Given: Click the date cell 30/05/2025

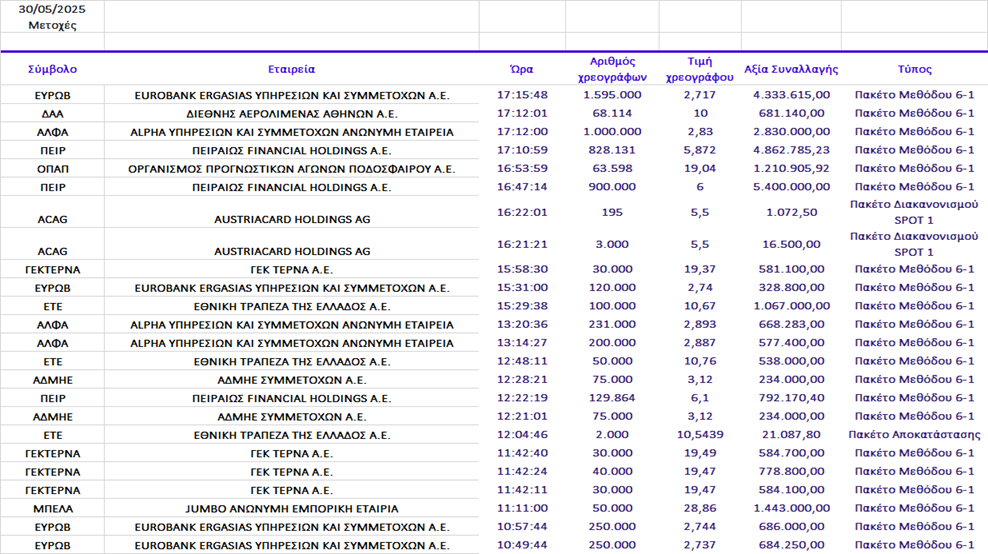Looking at the screenshot, I should pyautogui.click(x=52, y=9).
